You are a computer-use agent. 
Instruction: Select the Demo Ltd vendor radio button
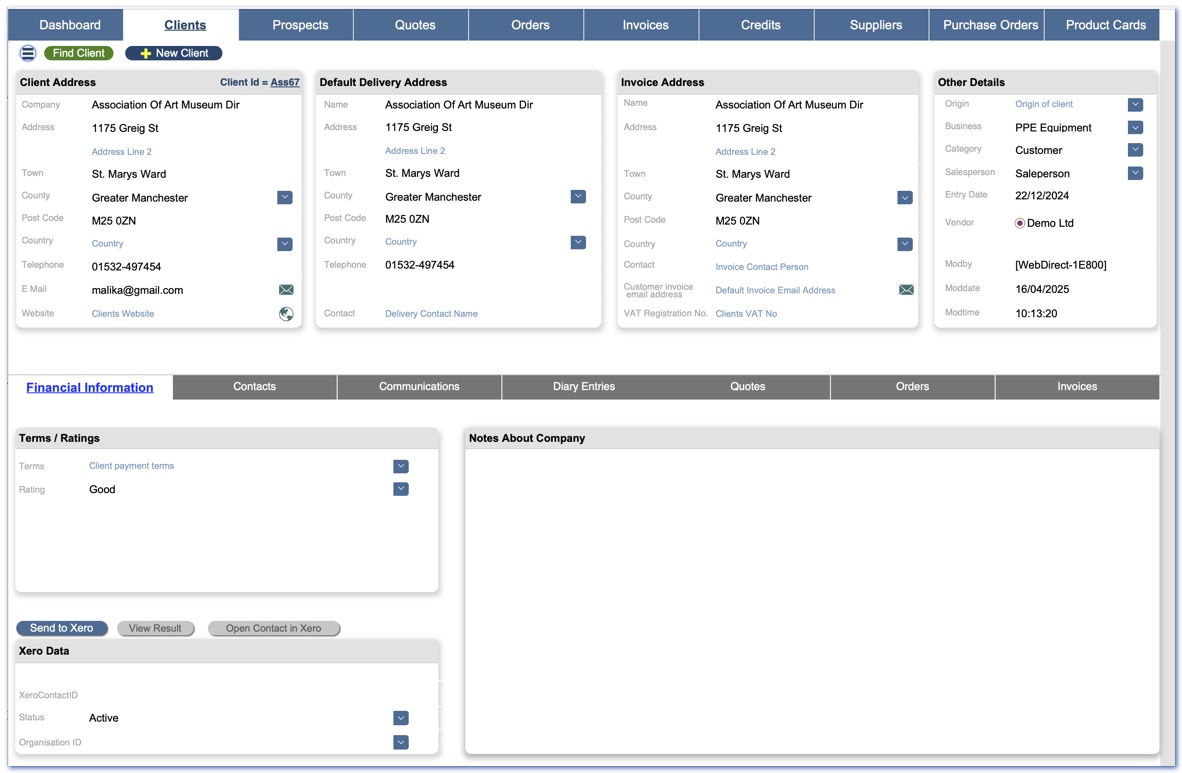(1020, 223)
